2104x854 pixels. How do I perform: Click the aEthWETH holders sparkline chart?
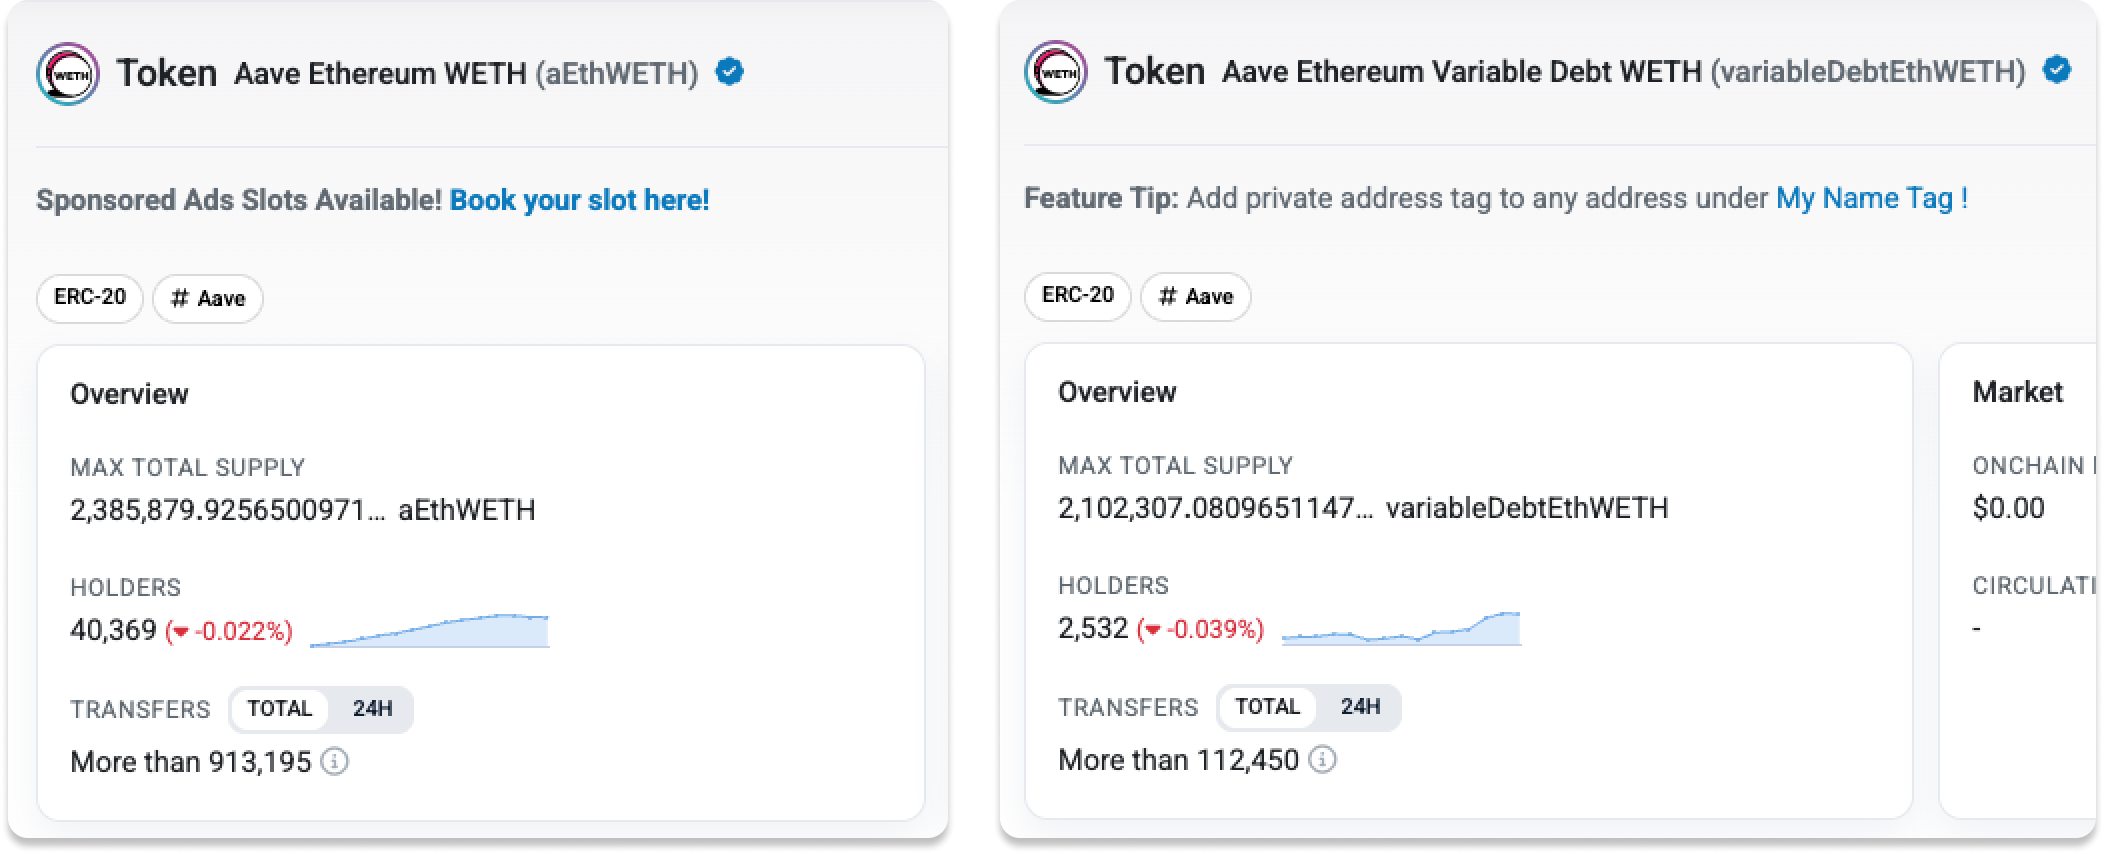click(x=430, y=631)
